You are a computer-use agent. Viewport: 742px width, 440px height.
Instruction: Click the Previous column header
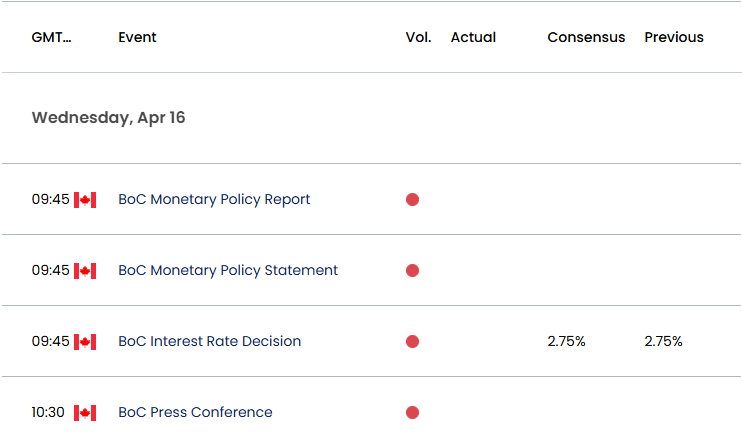coord(674,37)
